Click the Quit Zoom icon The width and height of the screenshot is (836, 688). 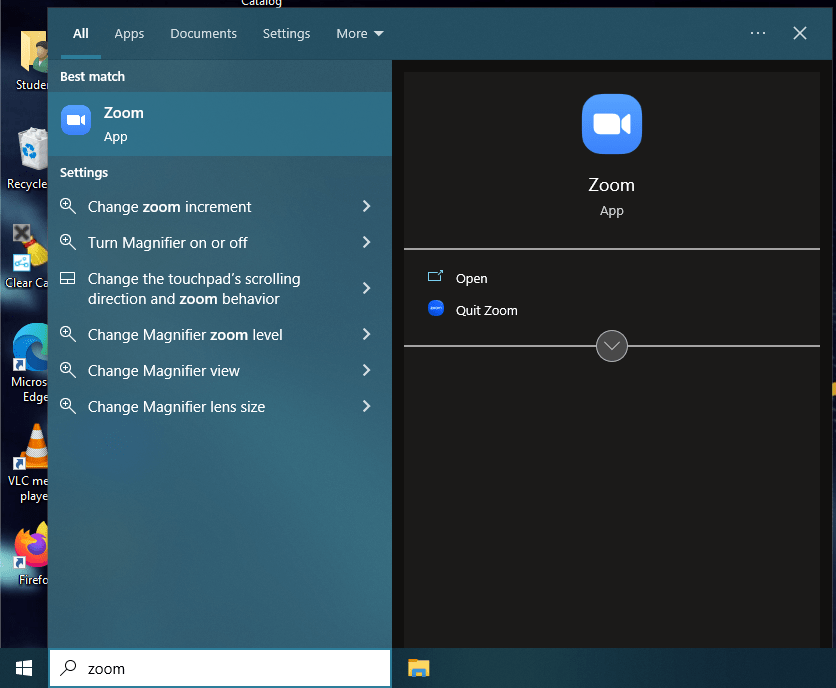[436, 310]
